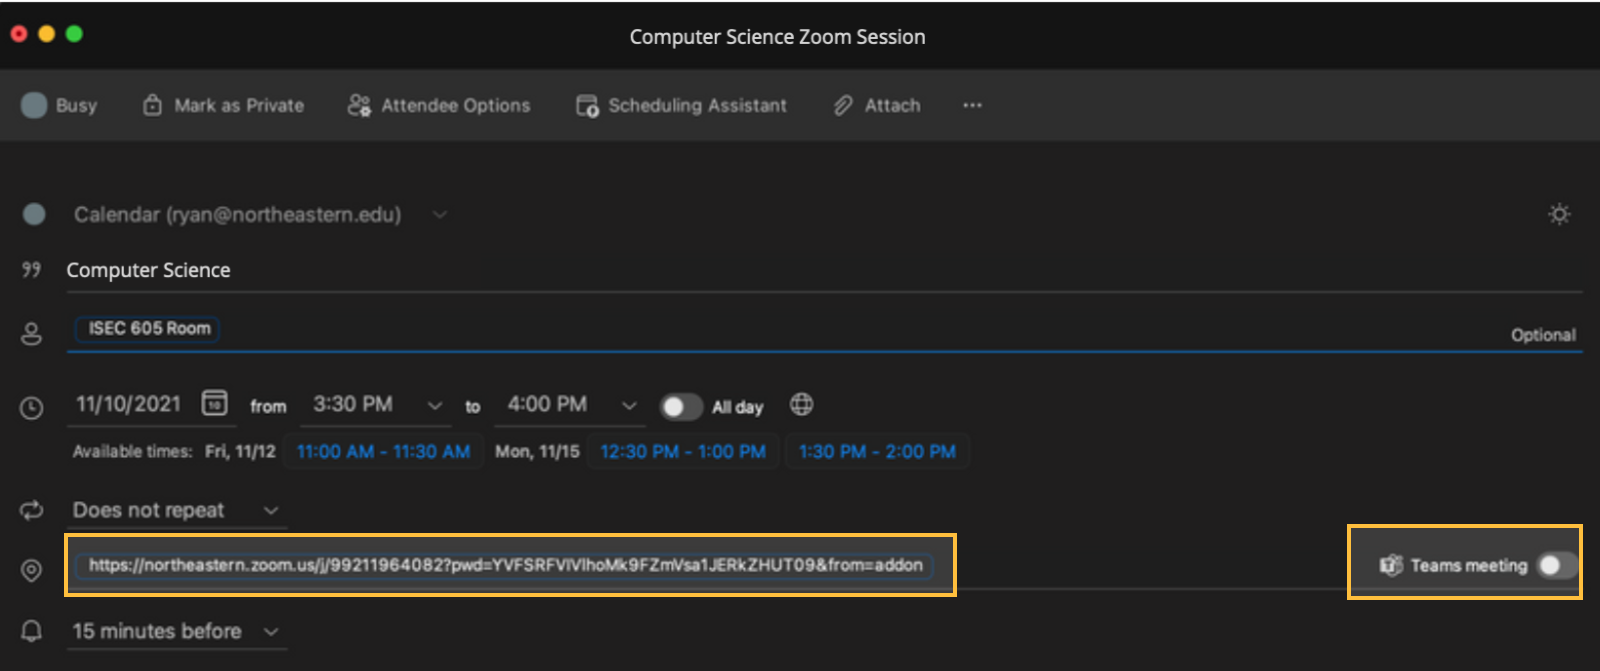Viewport: 1600px width, 671px height.
Task: Expand the start time 3:30 PM dropdown
Action: point(434,405)
